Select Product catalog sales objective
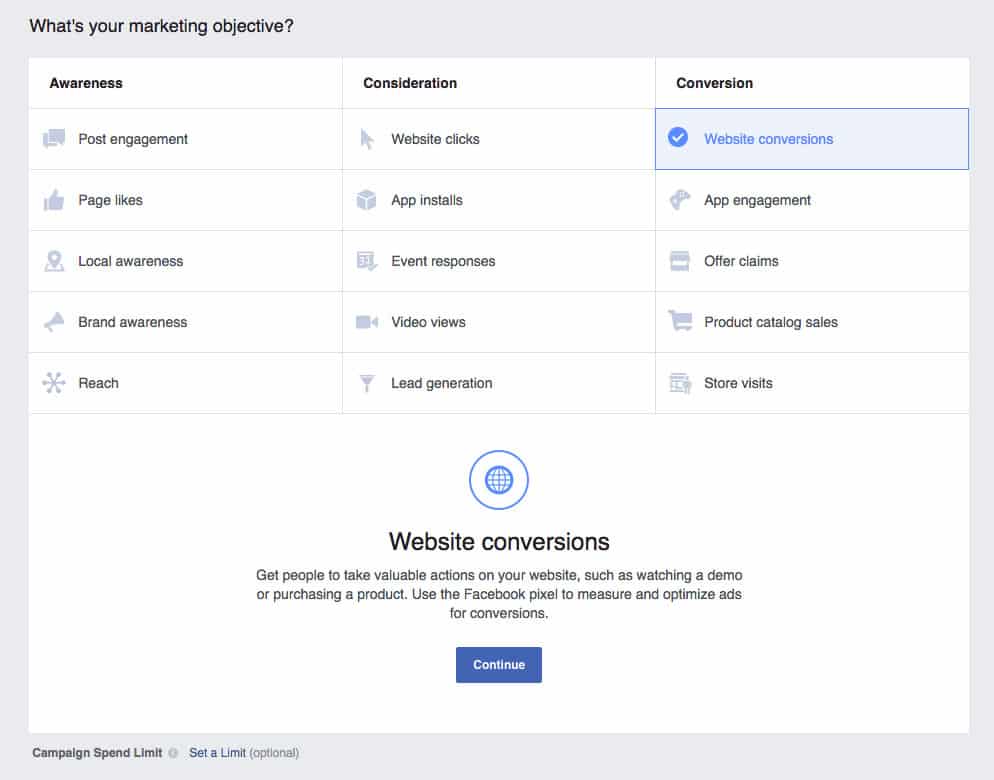Viewport: 994px width, 780px height. (812, 322)
